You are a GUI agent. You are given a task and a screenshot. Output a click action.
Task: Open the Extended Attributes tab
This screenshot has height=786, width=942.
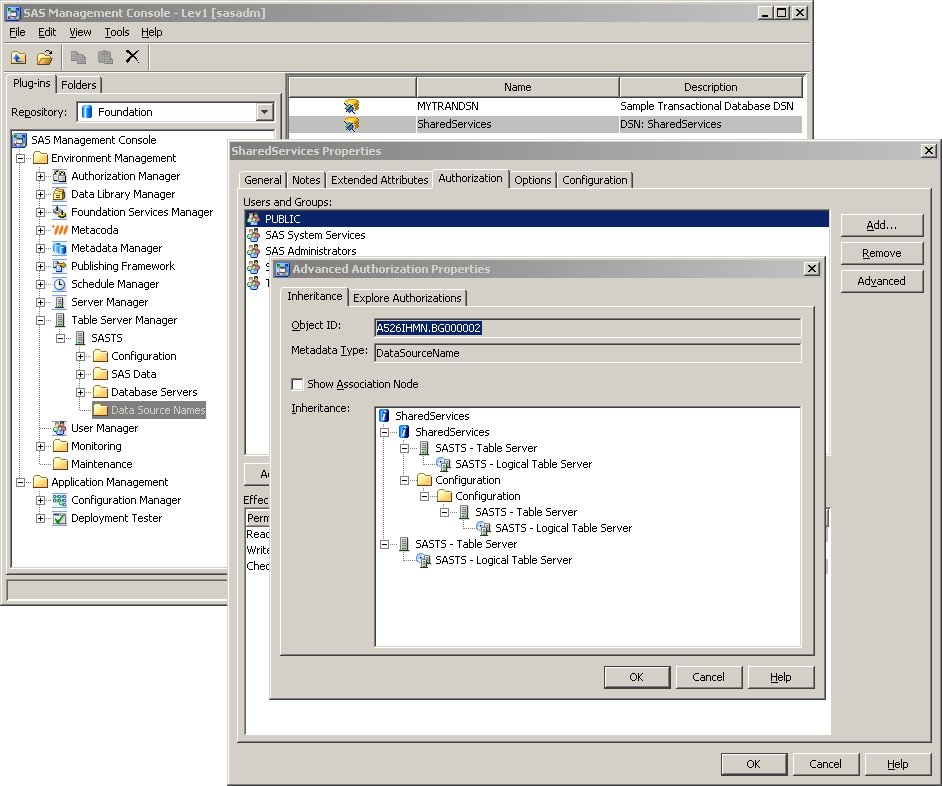click(x=380, y=180)
